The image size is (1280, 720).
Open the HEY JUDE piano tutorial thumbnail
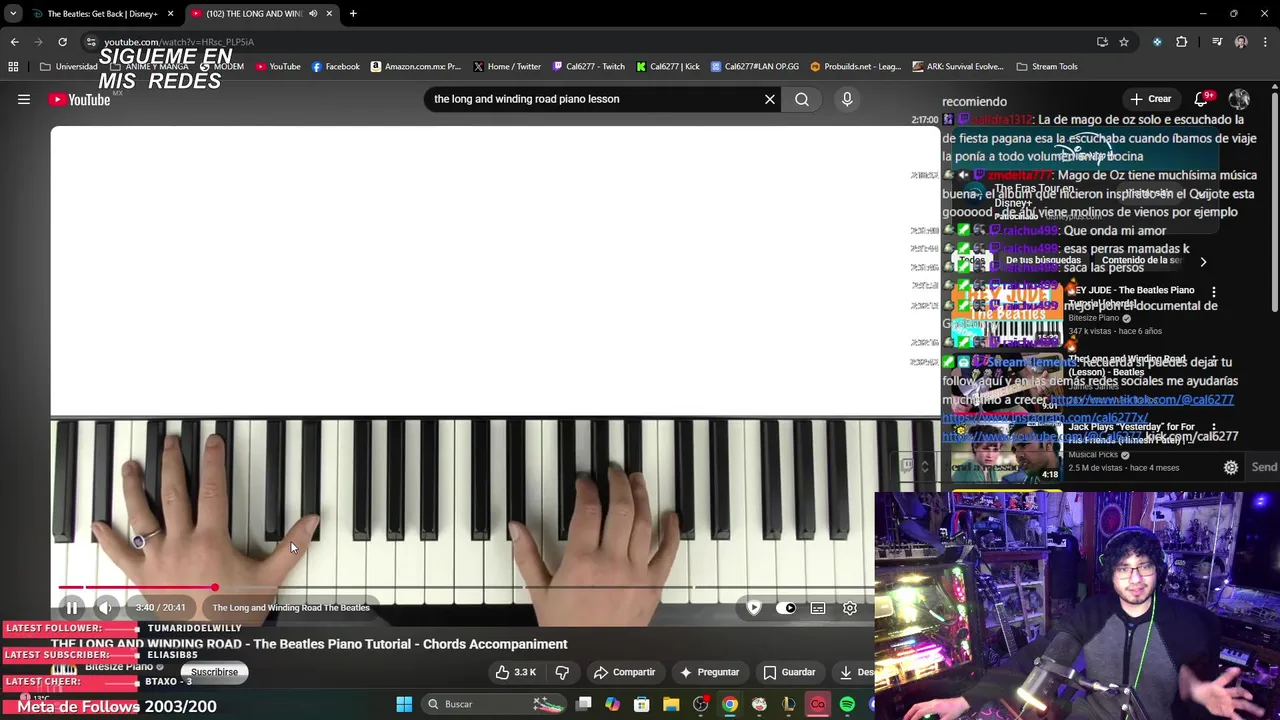(x=1007, y=314)
